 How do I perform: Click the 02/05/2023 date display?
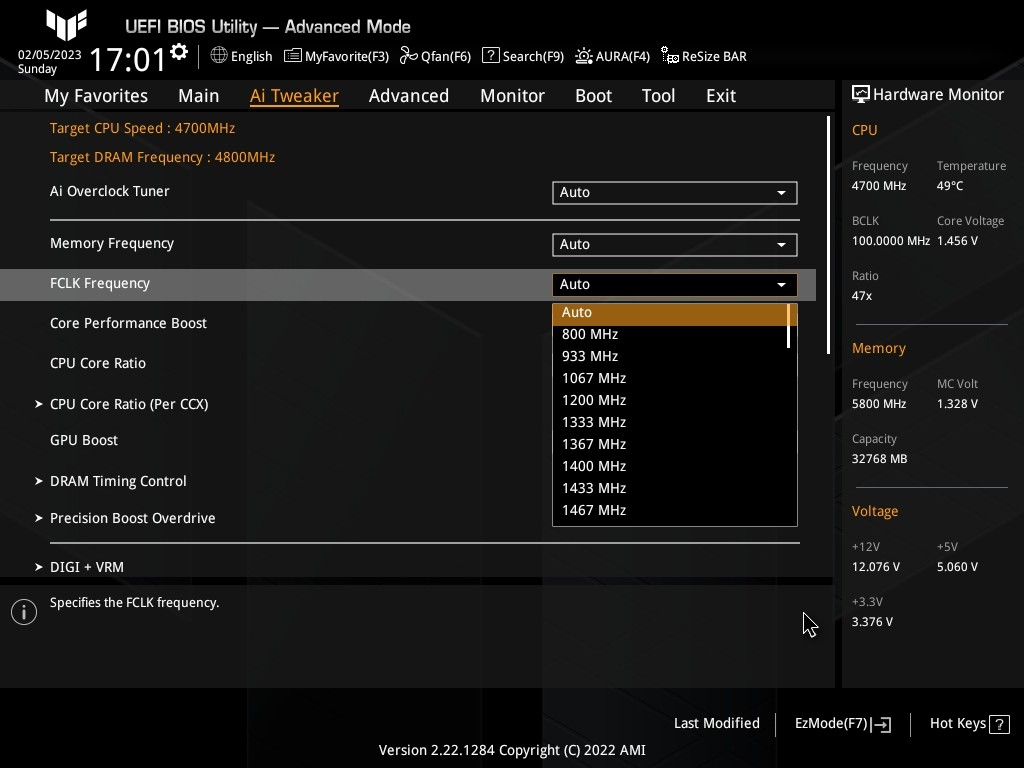50,55
